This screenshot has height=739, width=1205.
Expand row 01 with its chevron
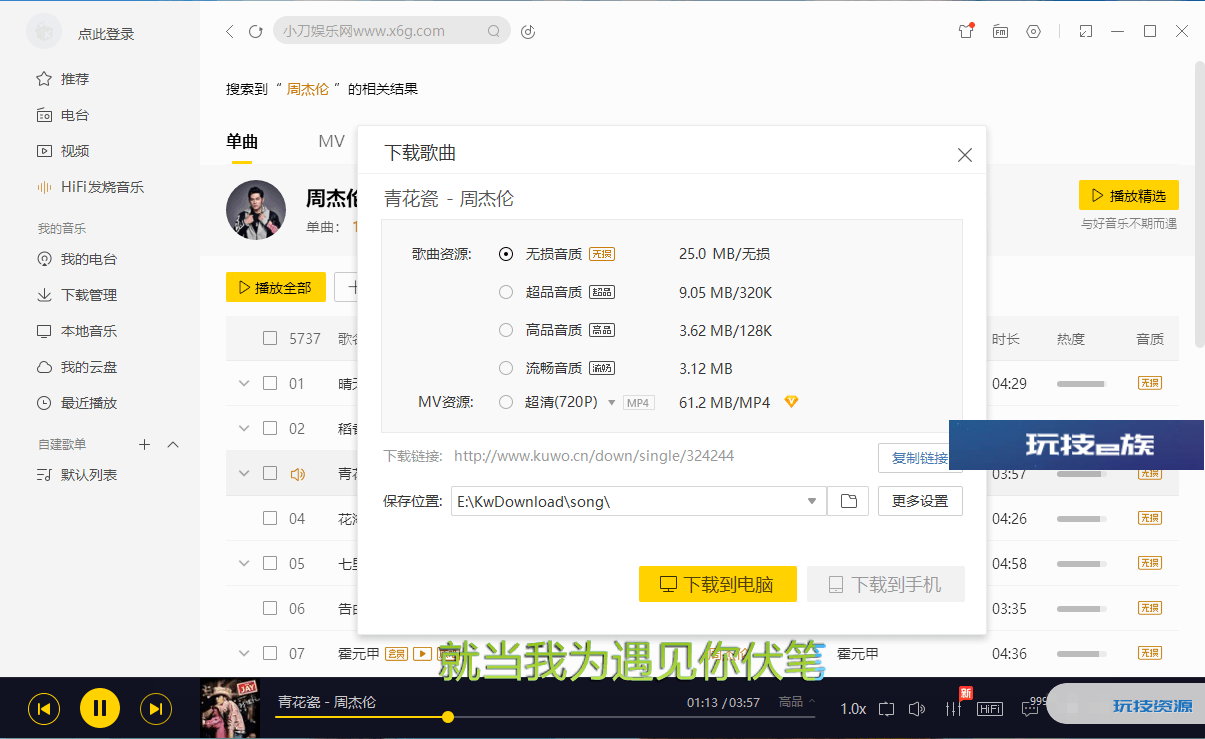tap(244, 383)
